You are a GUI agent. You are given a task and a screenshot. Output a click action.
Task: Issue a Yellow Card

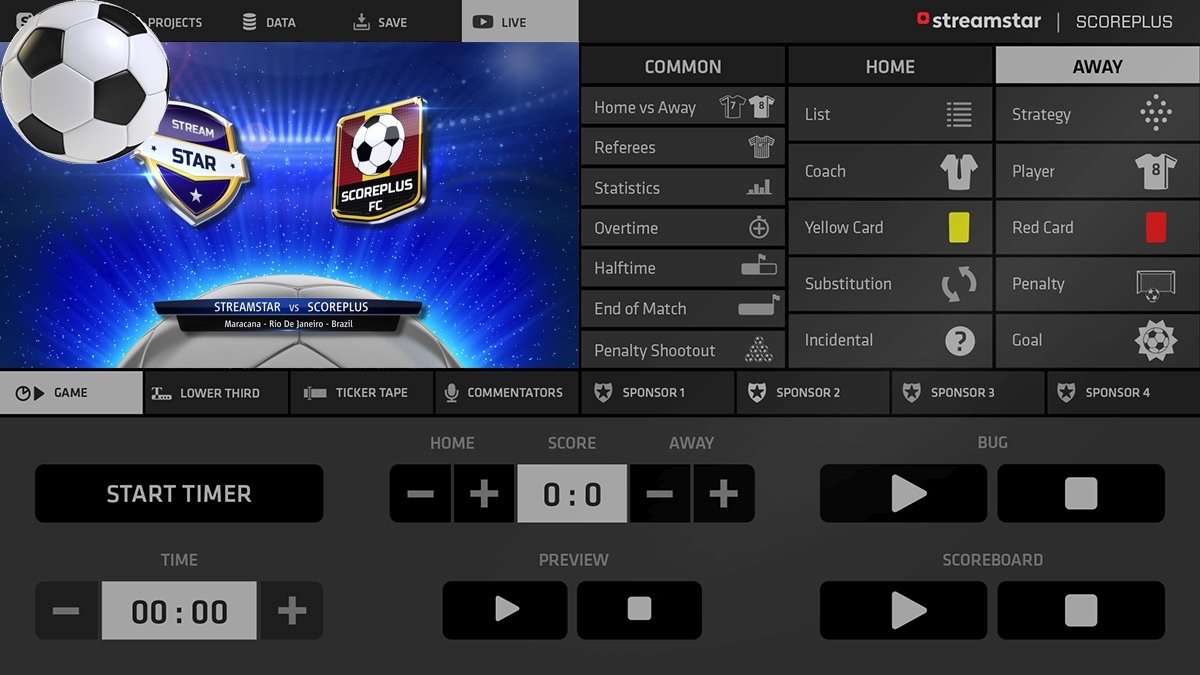(x=890, y=227)
